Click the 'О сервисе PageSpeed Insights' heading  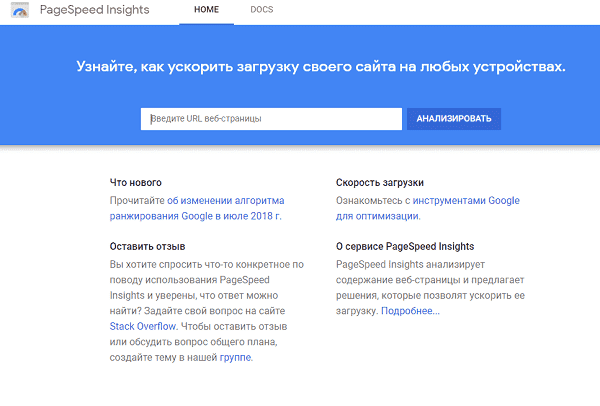(405, 246)
